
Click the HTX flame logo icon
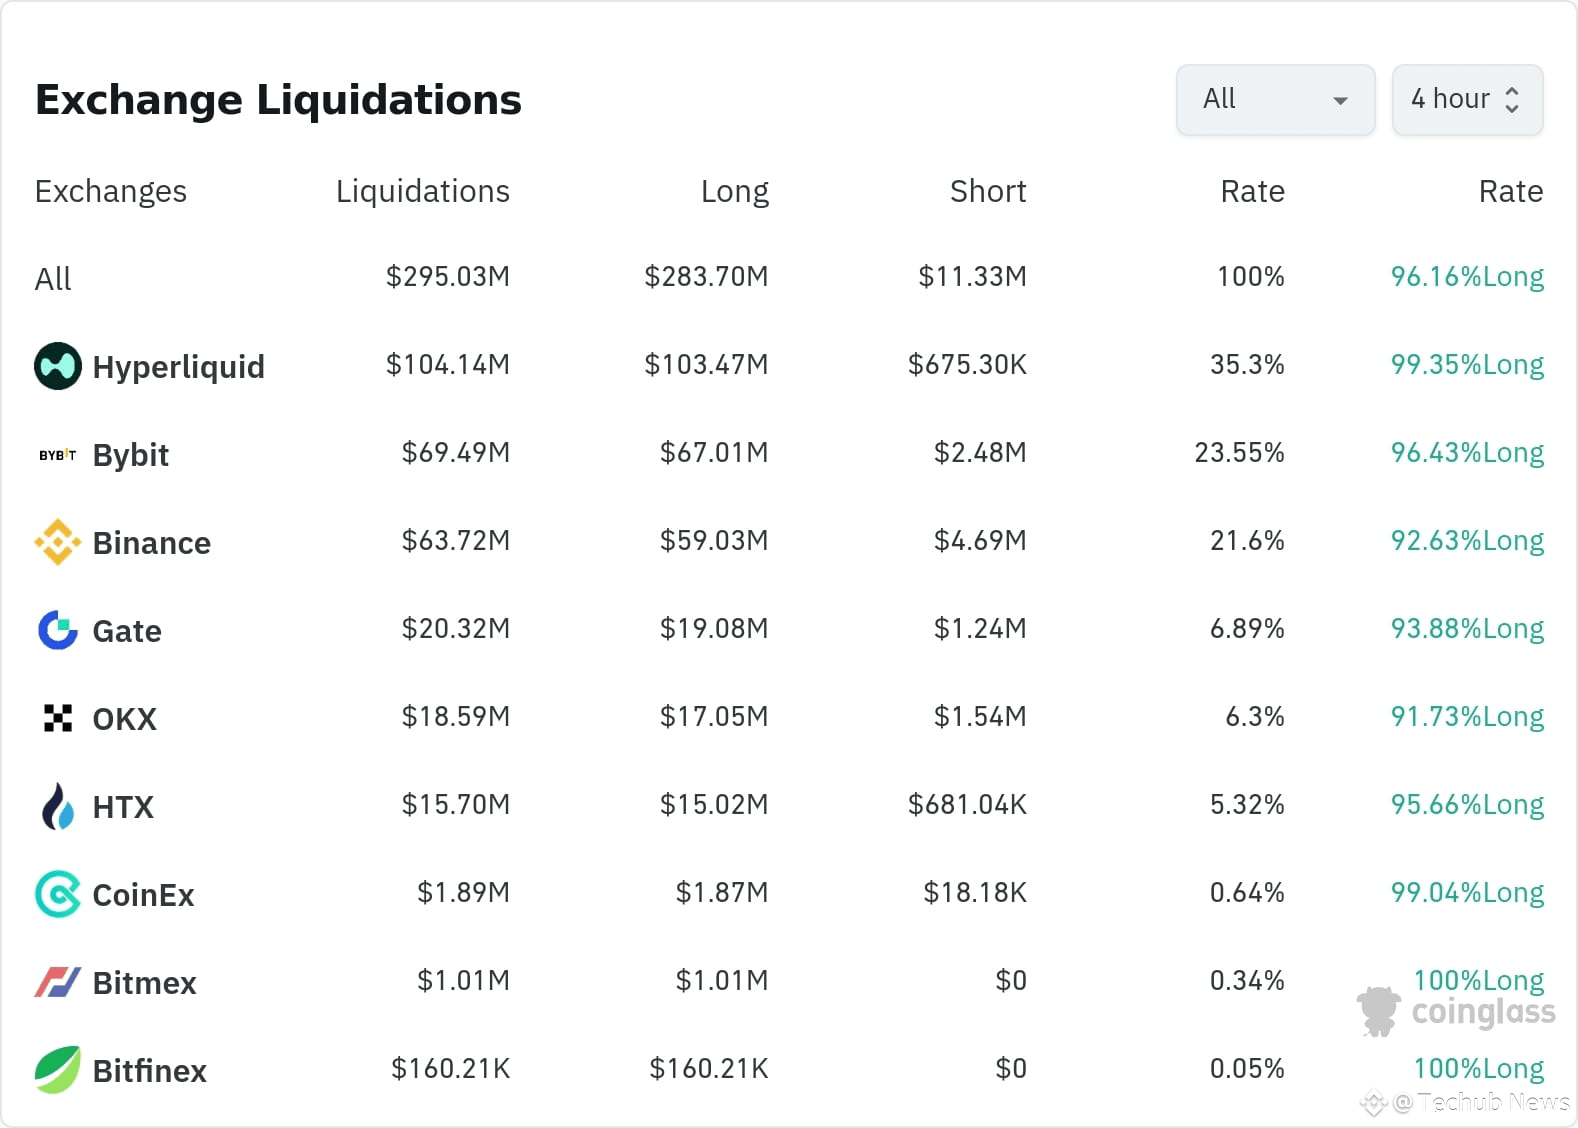[x=58, y=806]
